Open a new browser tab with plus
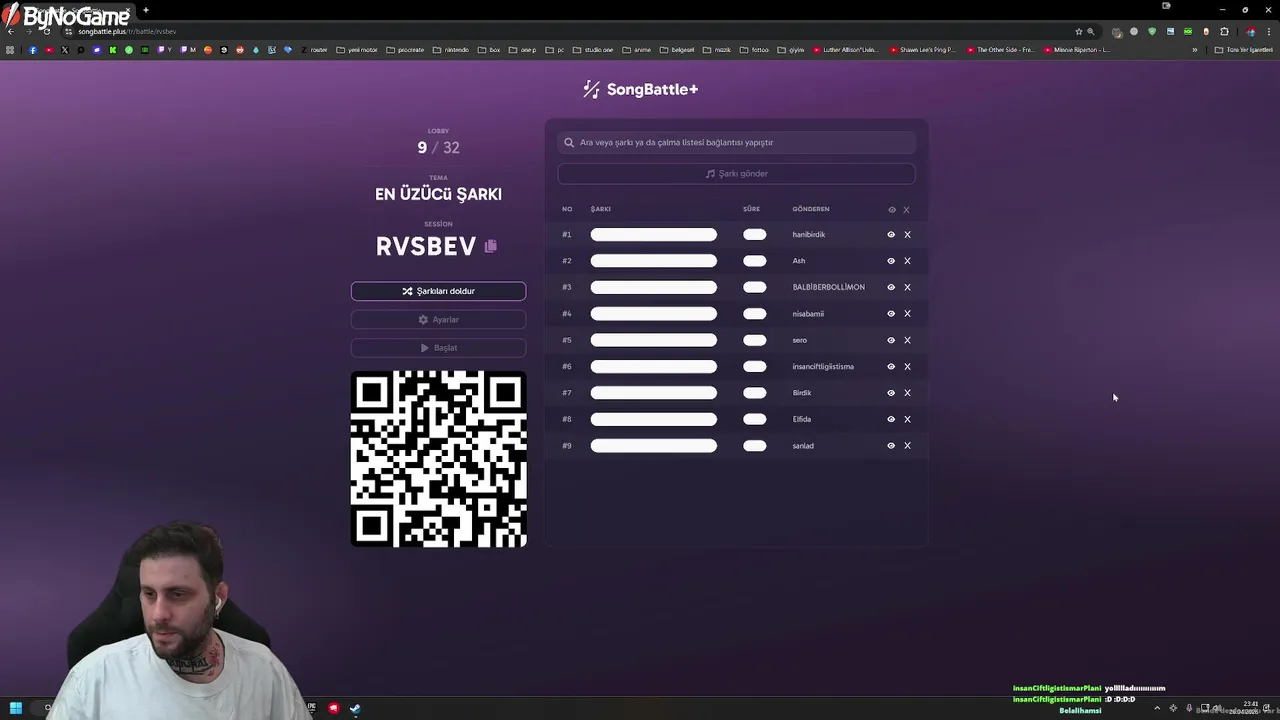The image size is (1280, 720). pyautogui.click(x=146, y=10)
